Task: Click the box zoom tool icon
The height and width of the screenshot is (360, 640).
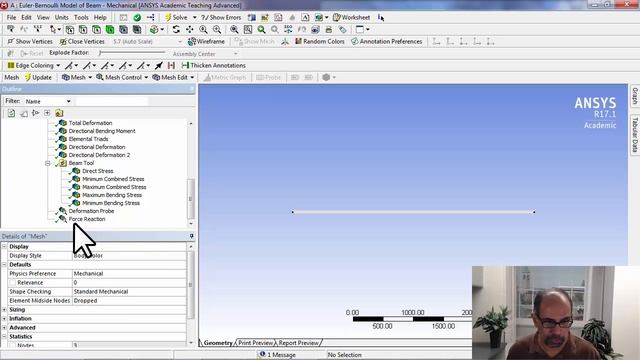Action: [x=217, y=29]
